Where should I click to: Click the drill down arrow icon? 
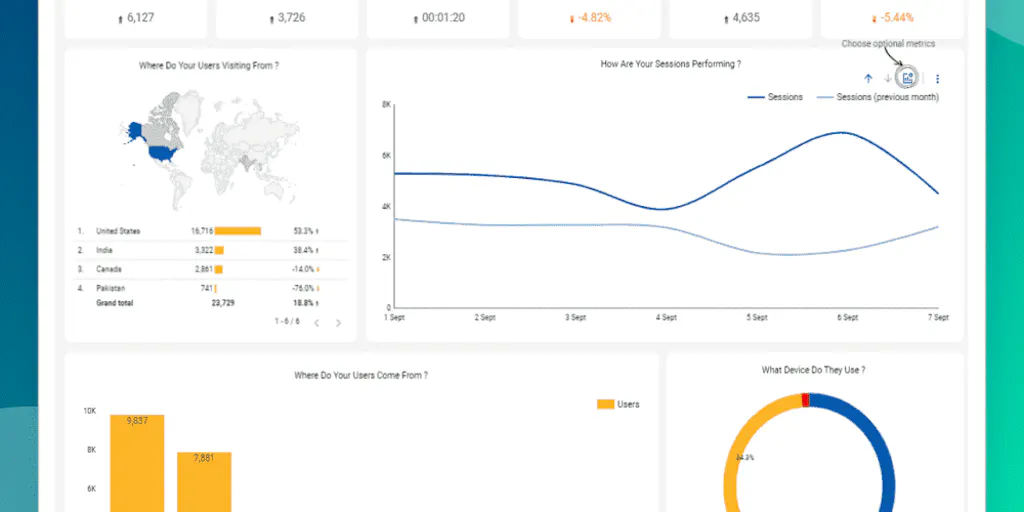(888, 78)
